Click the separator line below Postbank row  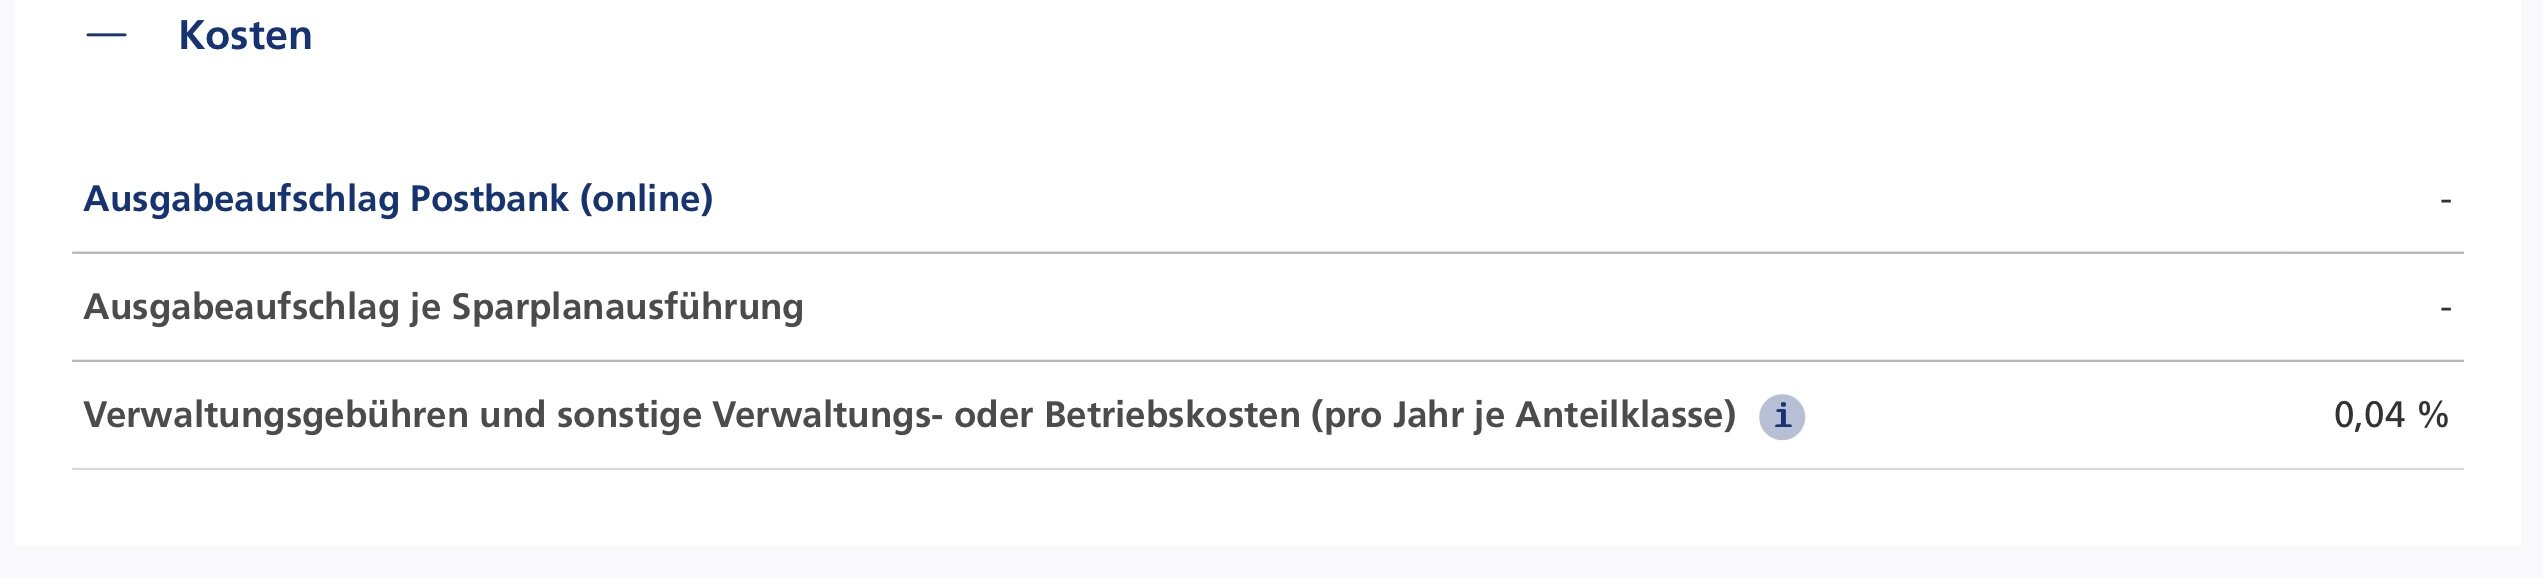[1267, 253]
